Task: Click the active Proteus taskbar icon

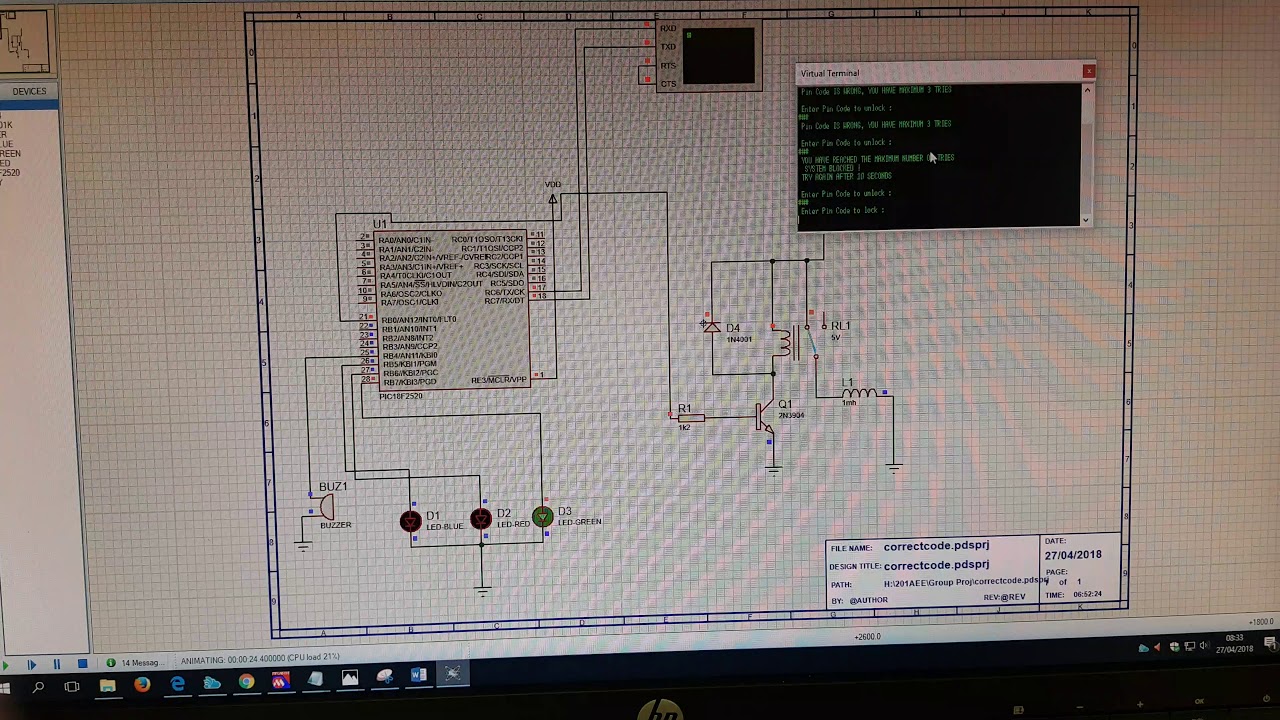Action: (452, 675)
